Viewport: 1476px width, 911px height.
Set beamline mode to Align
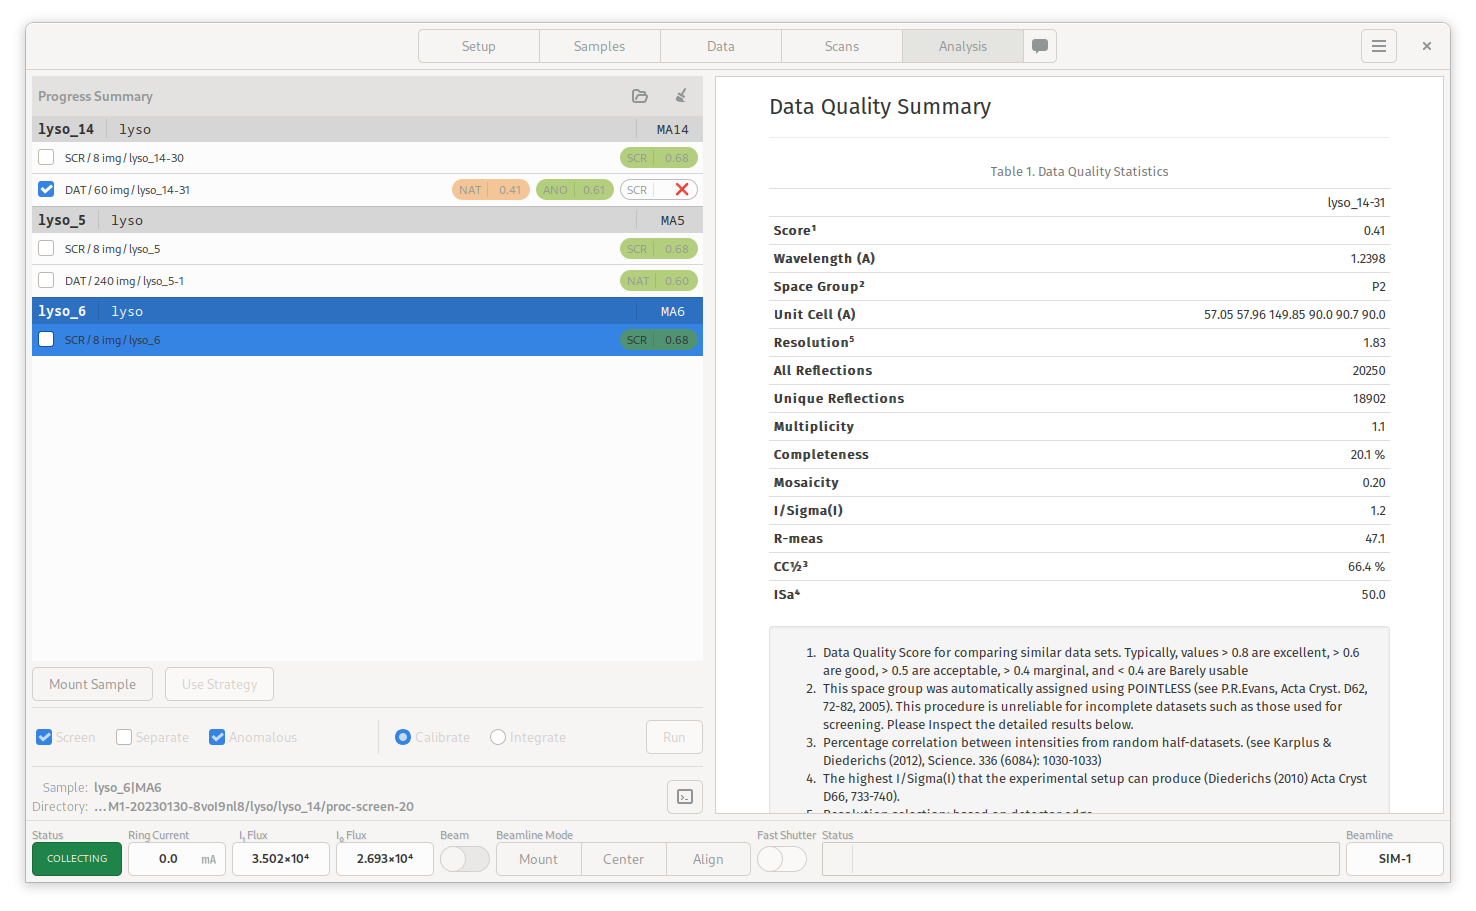coord(708,859)
